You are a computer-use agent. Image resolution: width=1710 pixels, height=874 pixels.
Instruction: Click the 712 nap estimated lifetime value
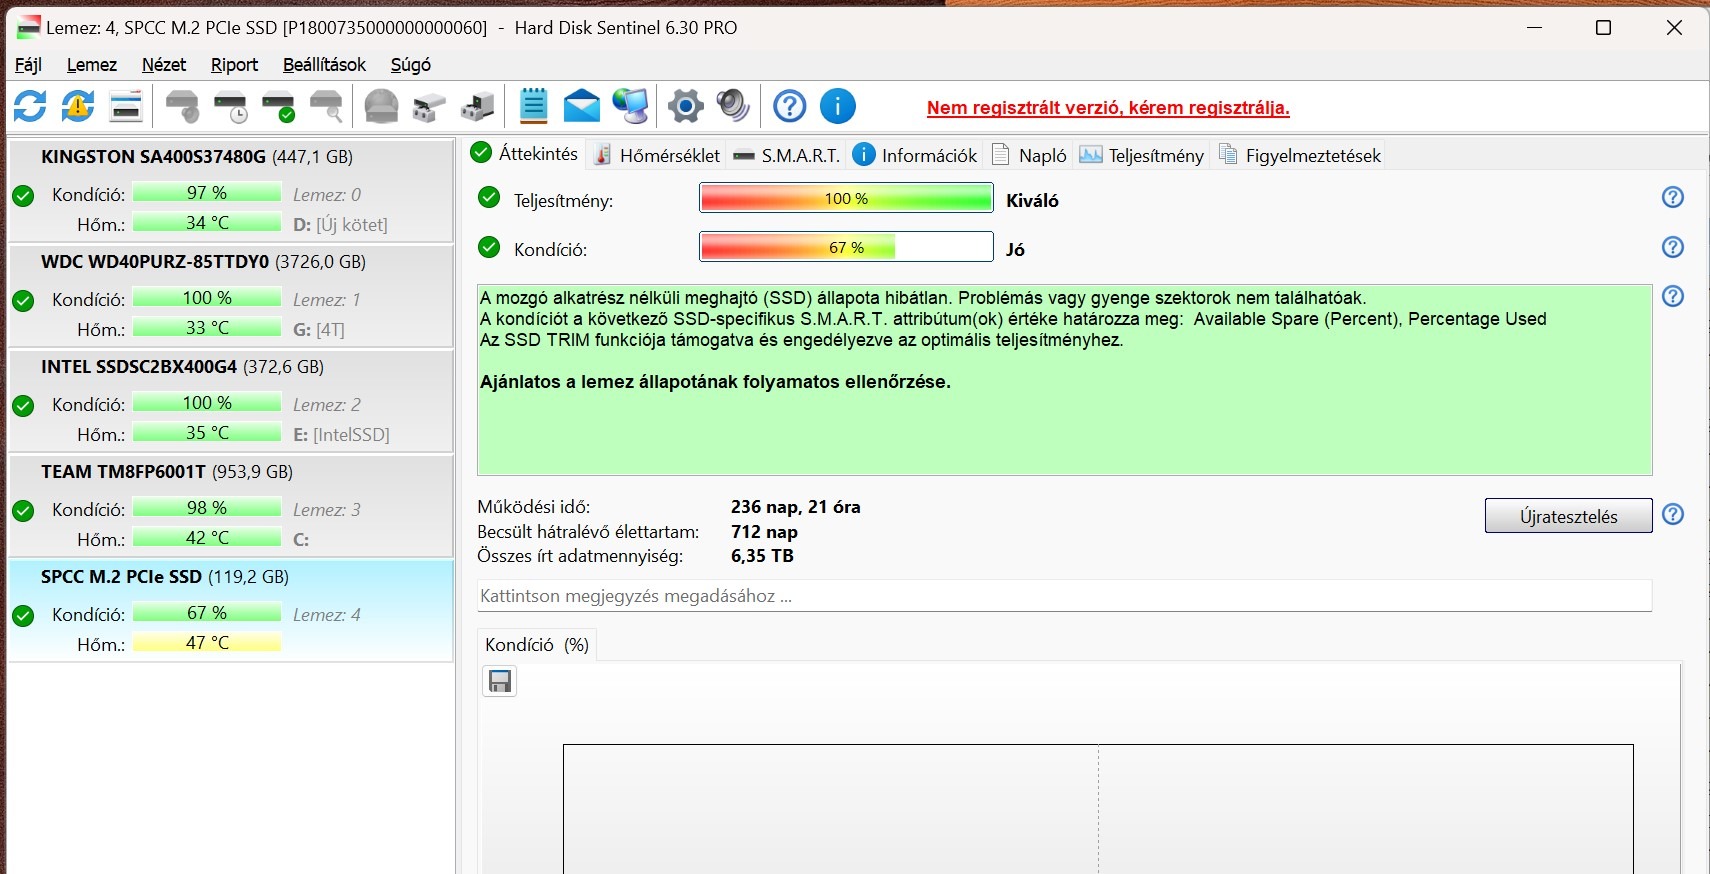point(764,532)
